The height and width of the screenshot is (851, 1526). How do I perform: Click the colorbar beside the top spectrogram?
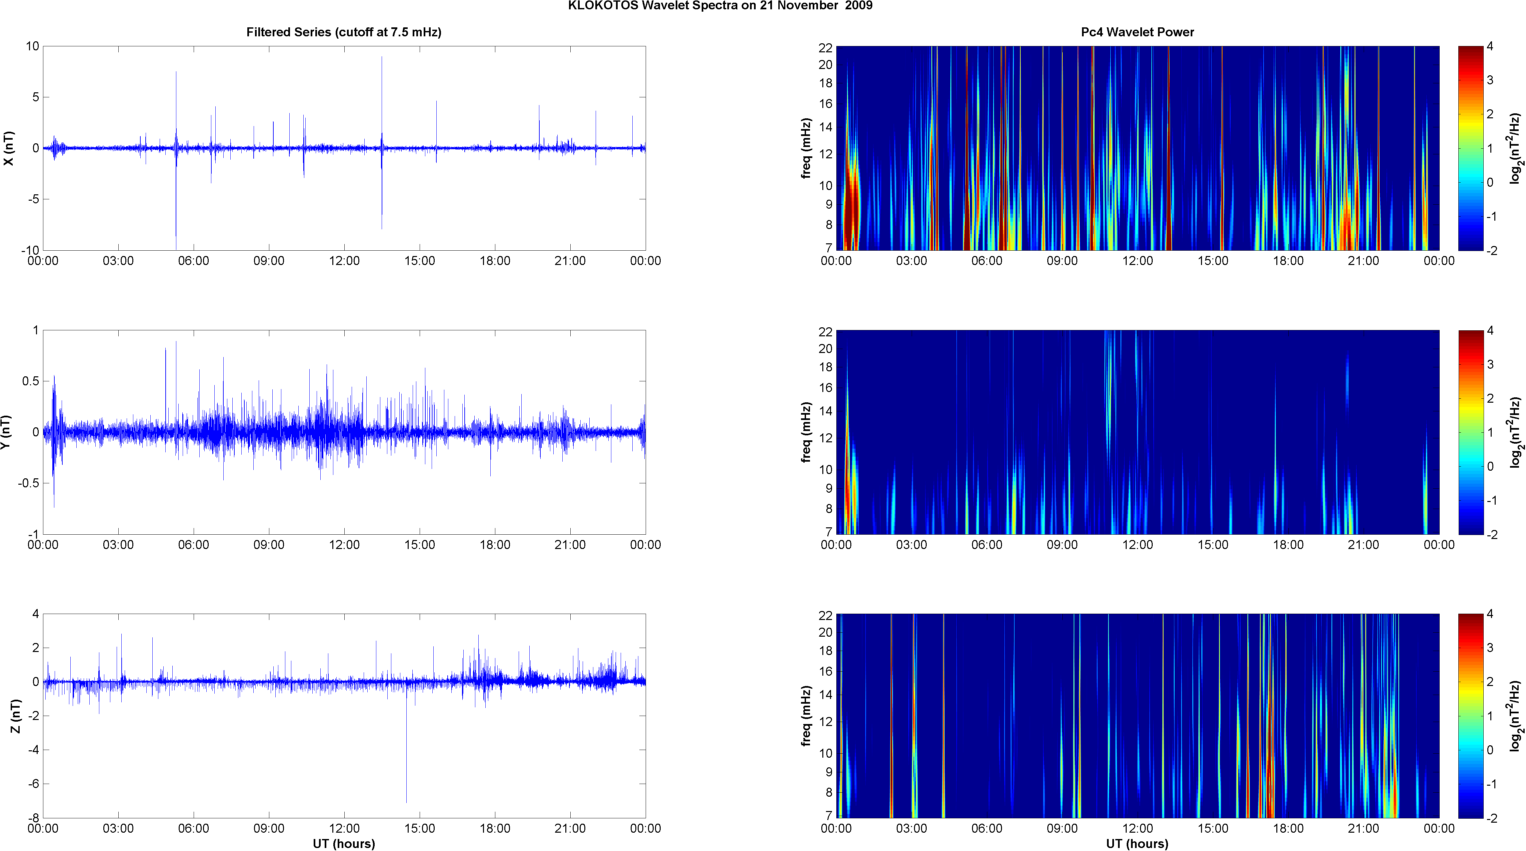point(1470,148)
